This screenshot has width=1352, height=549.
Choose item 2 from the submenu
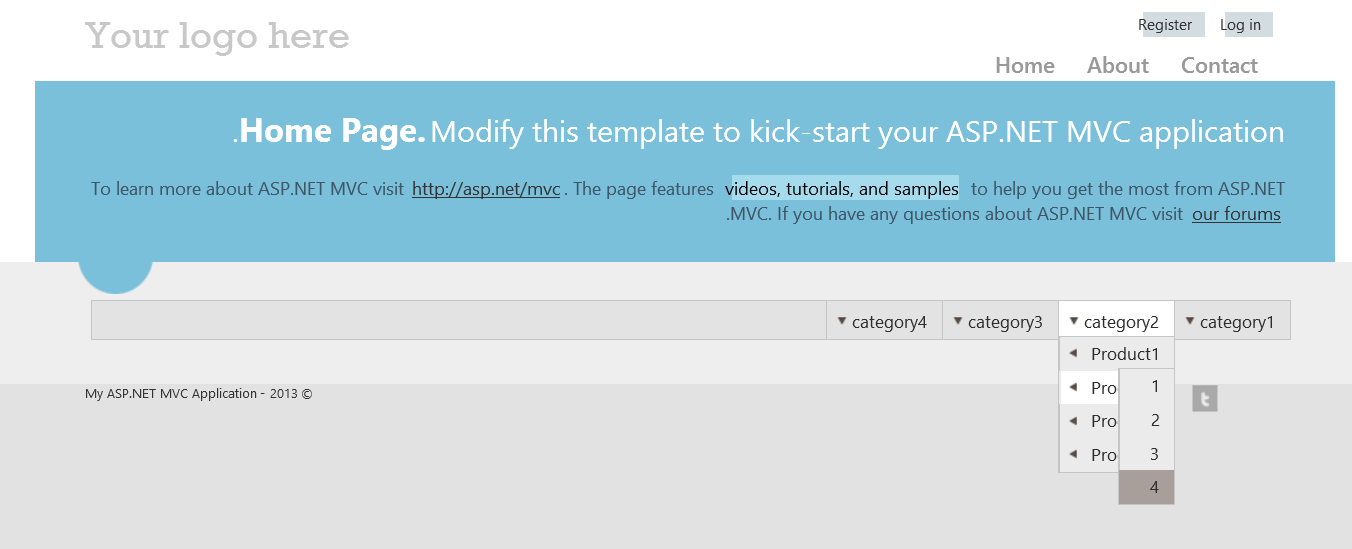[1155, 420]
